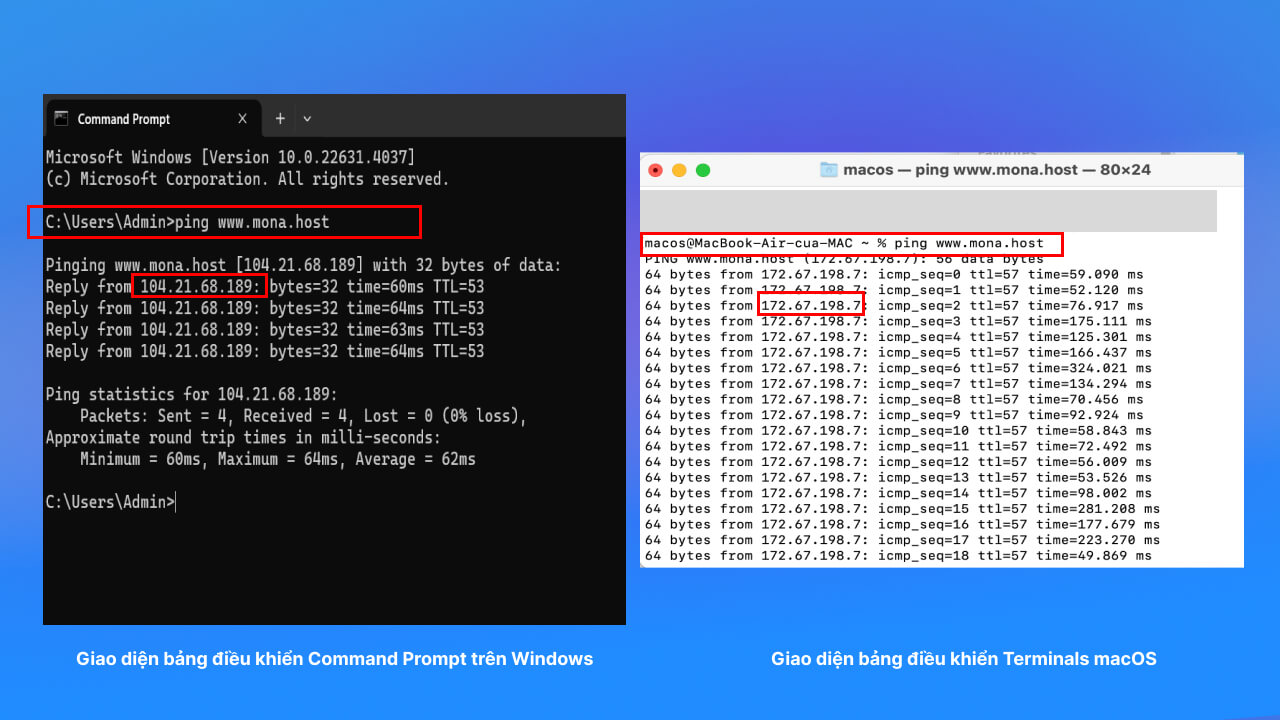This screenshot has height=720, width=1280.
Task: Click the macOS line with time=49.869 ms
Action: (898, 555)
